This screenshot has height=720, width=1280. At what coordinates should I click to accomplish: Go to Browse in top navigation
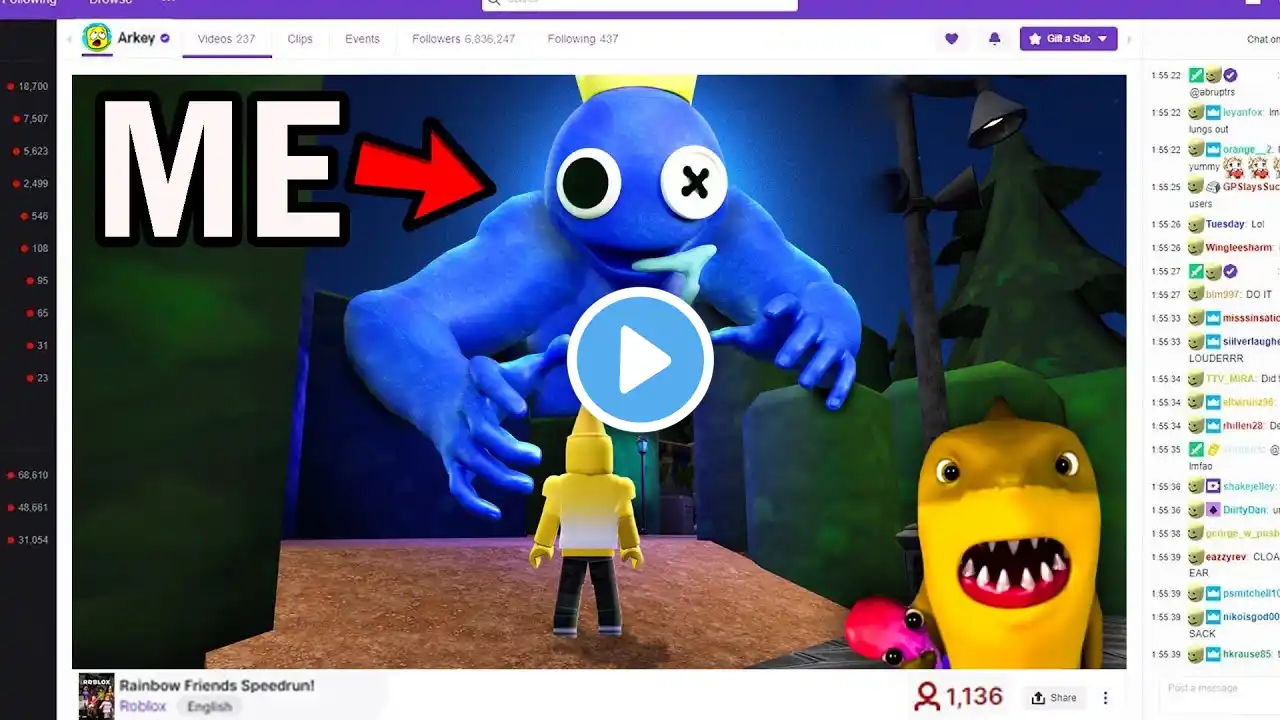click(110, 3)
